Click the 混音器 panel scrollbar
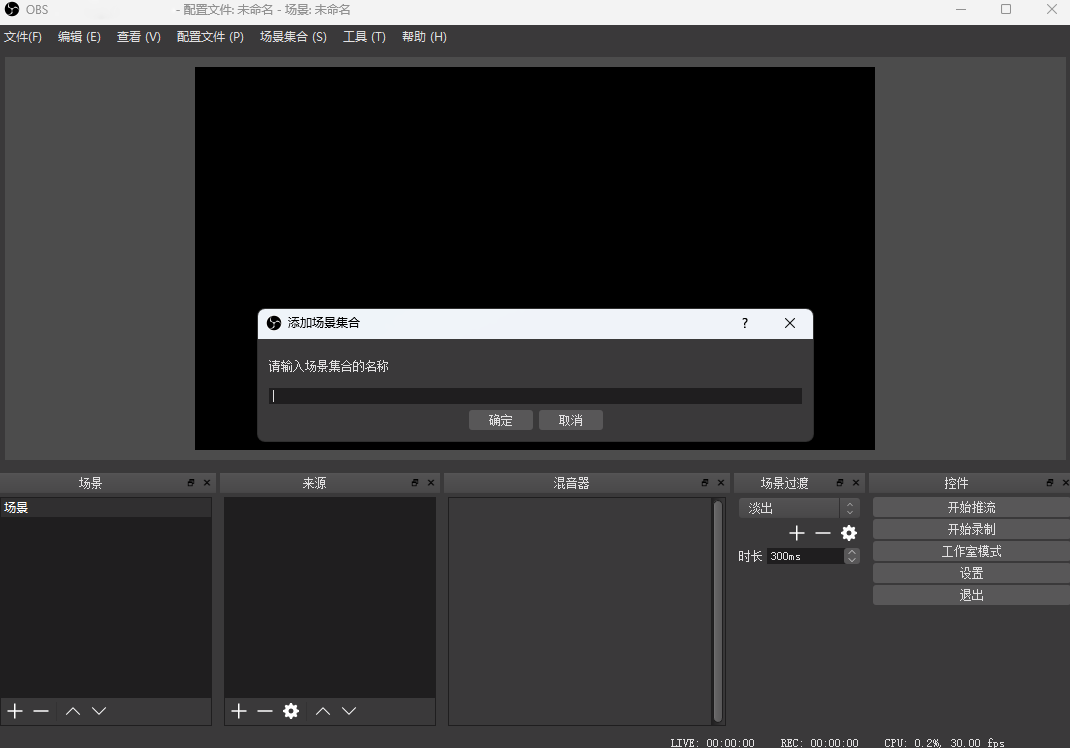The height and width of the screenshot is (748, 1070). click(718, 610)
